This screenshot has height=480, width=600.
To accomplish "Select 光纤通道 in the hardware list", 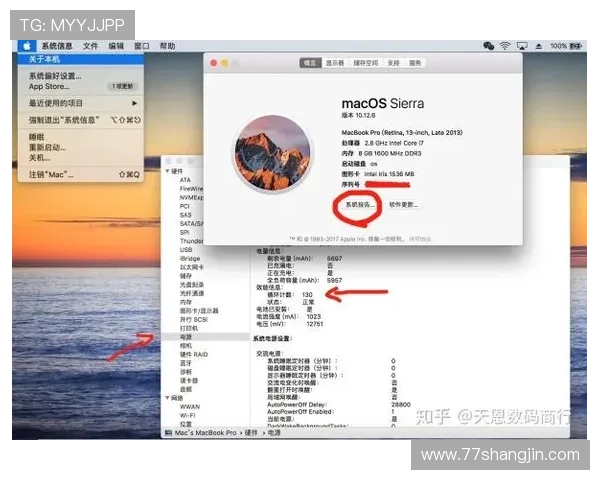I will coord(192,294).
